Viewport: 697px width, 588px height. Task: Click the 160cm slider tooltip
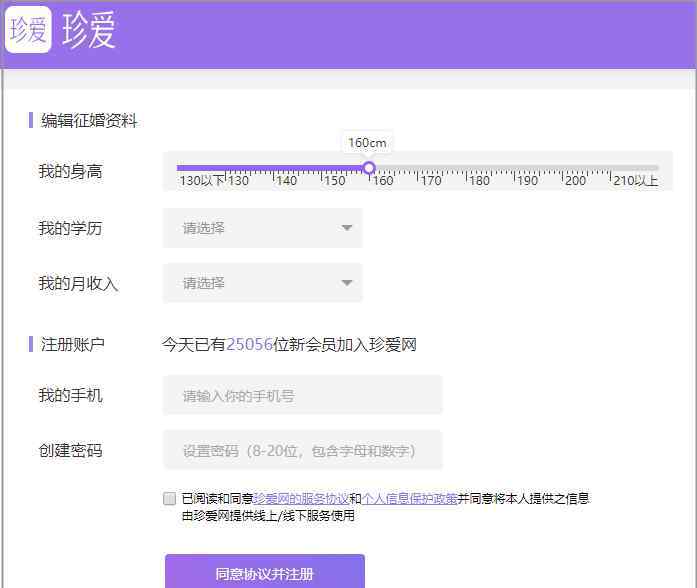pos(367,143)
